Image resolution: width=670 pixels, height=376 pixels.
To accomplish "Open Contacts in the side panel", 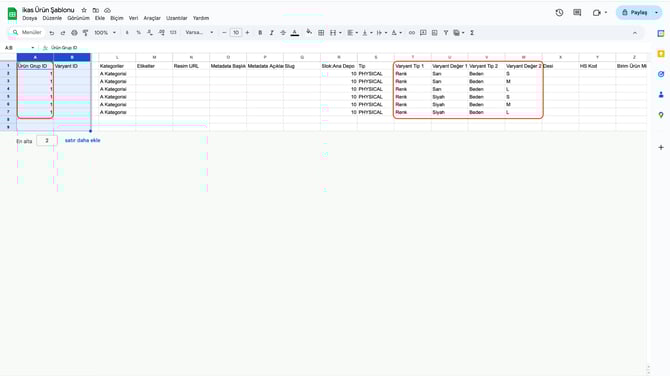I will pos(661,95).
